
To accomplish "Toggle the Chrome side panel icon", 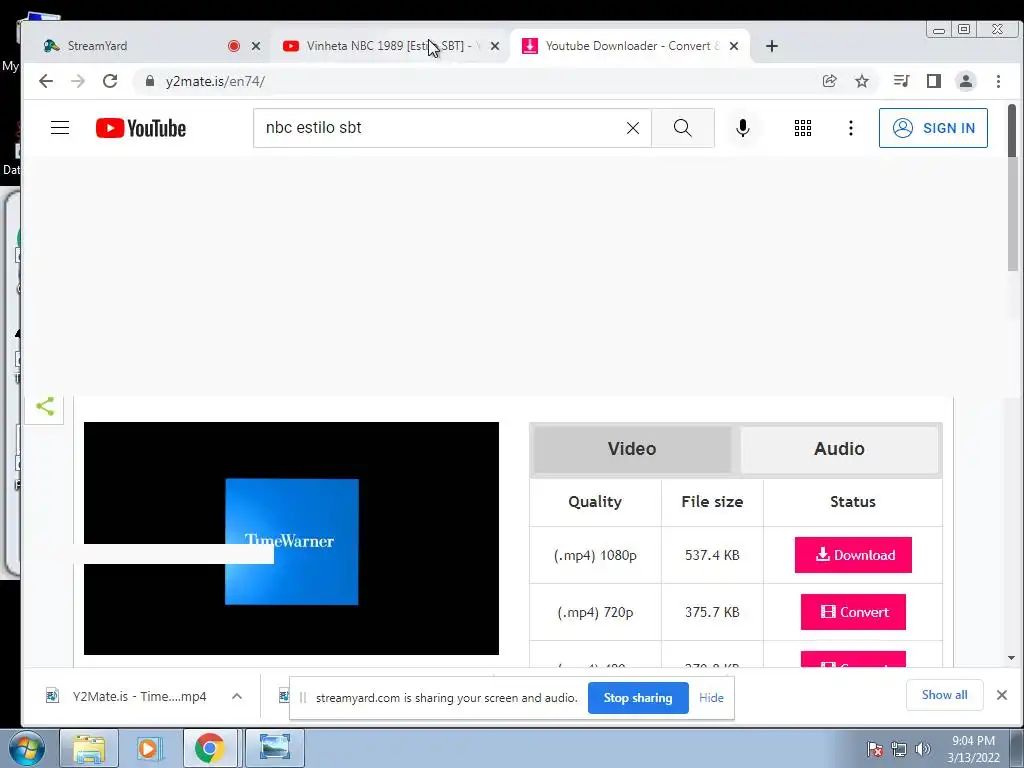I will (x=934, y=81).
